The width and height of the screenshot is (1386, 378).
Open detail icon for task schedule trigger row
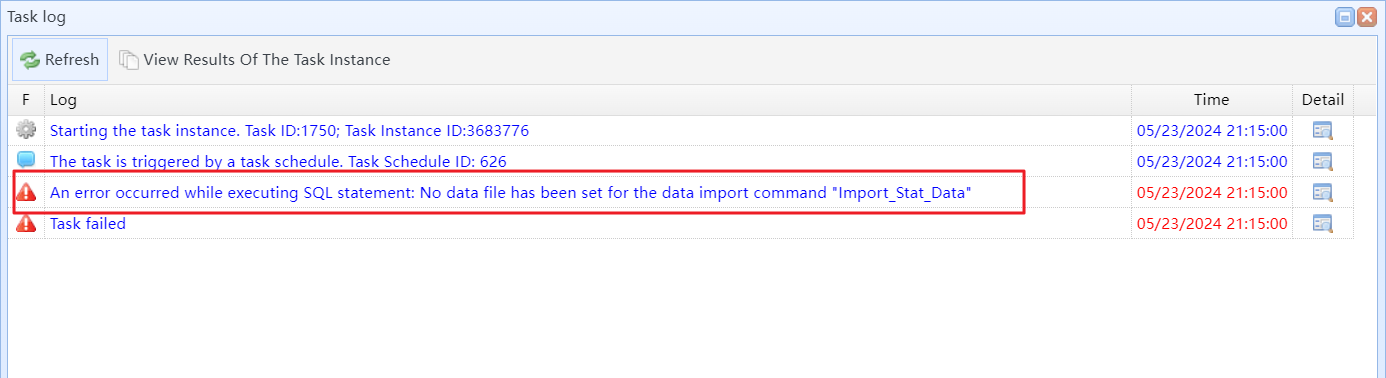(1323, 161)
